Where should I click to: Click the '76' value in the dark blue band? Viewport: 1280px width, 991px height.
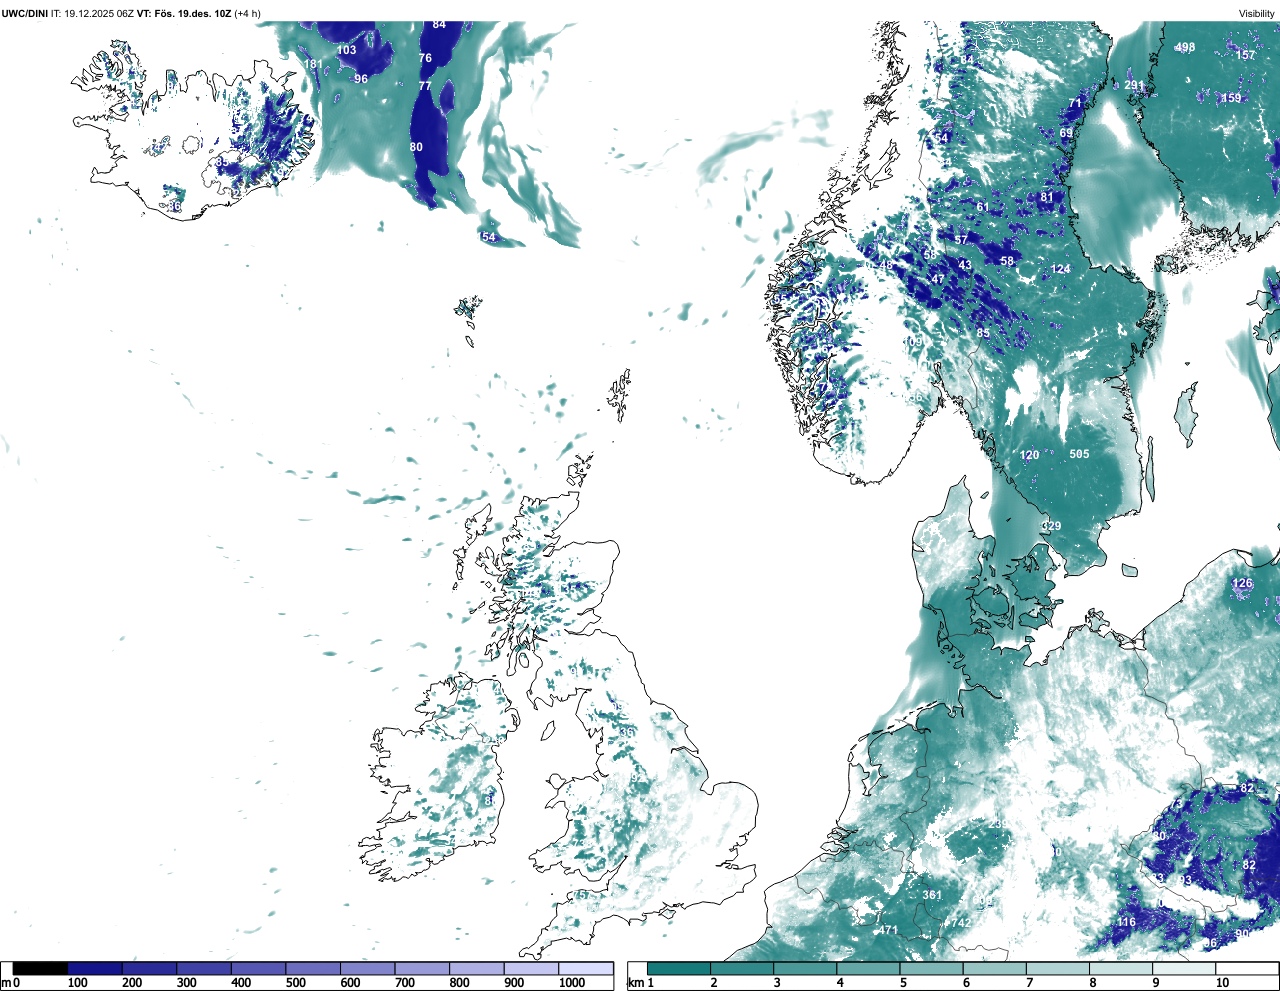point(425,58)
